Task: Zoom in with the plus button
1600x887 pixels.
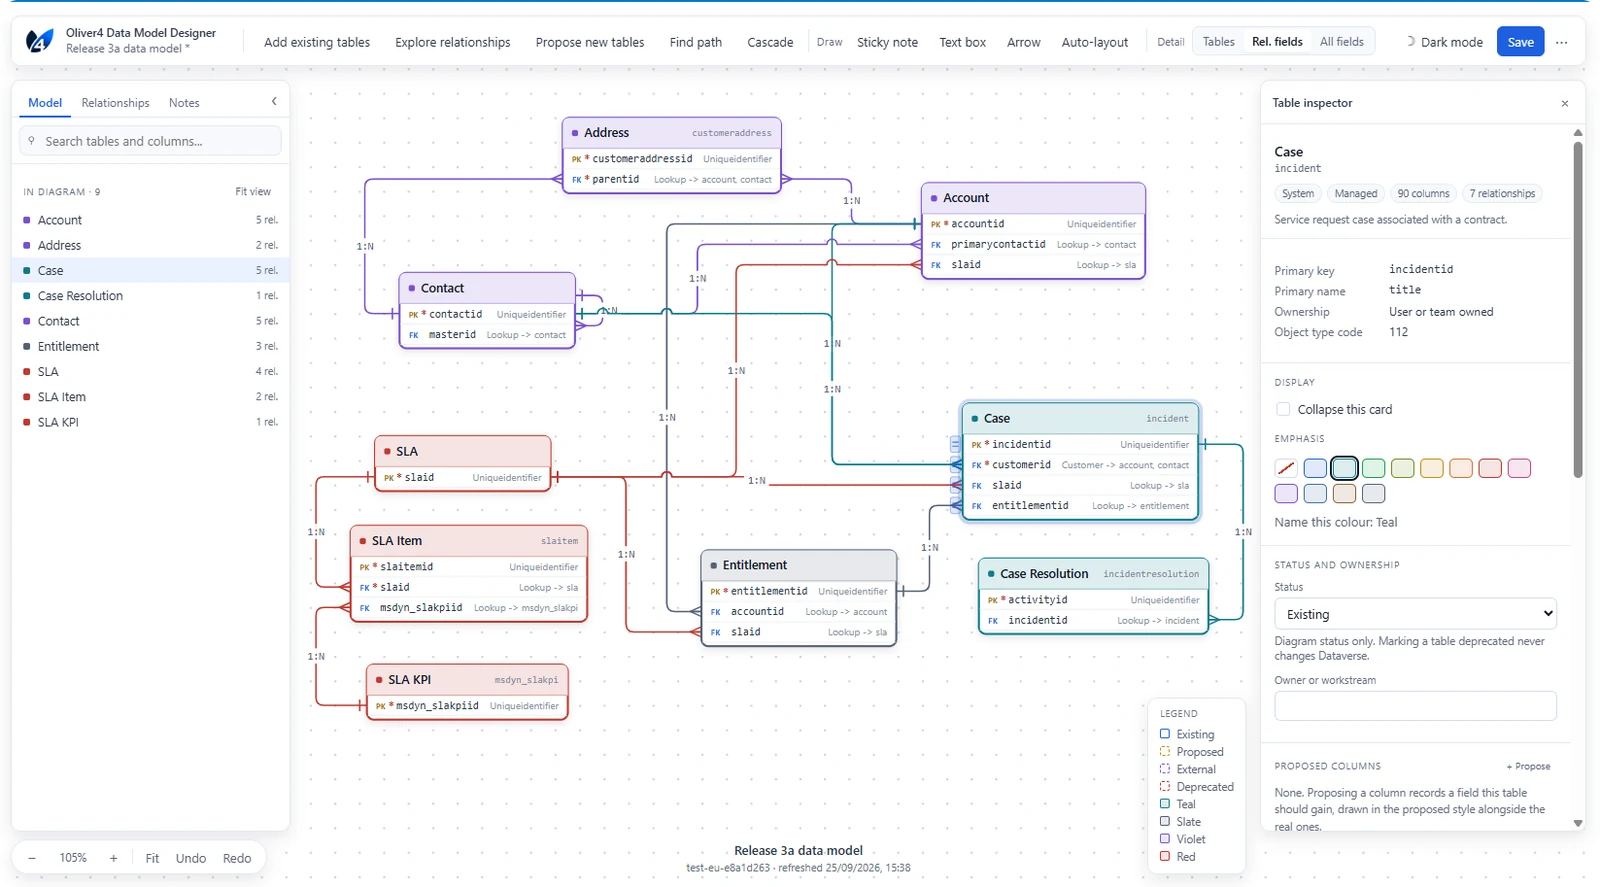Action: tap(113, 858)
